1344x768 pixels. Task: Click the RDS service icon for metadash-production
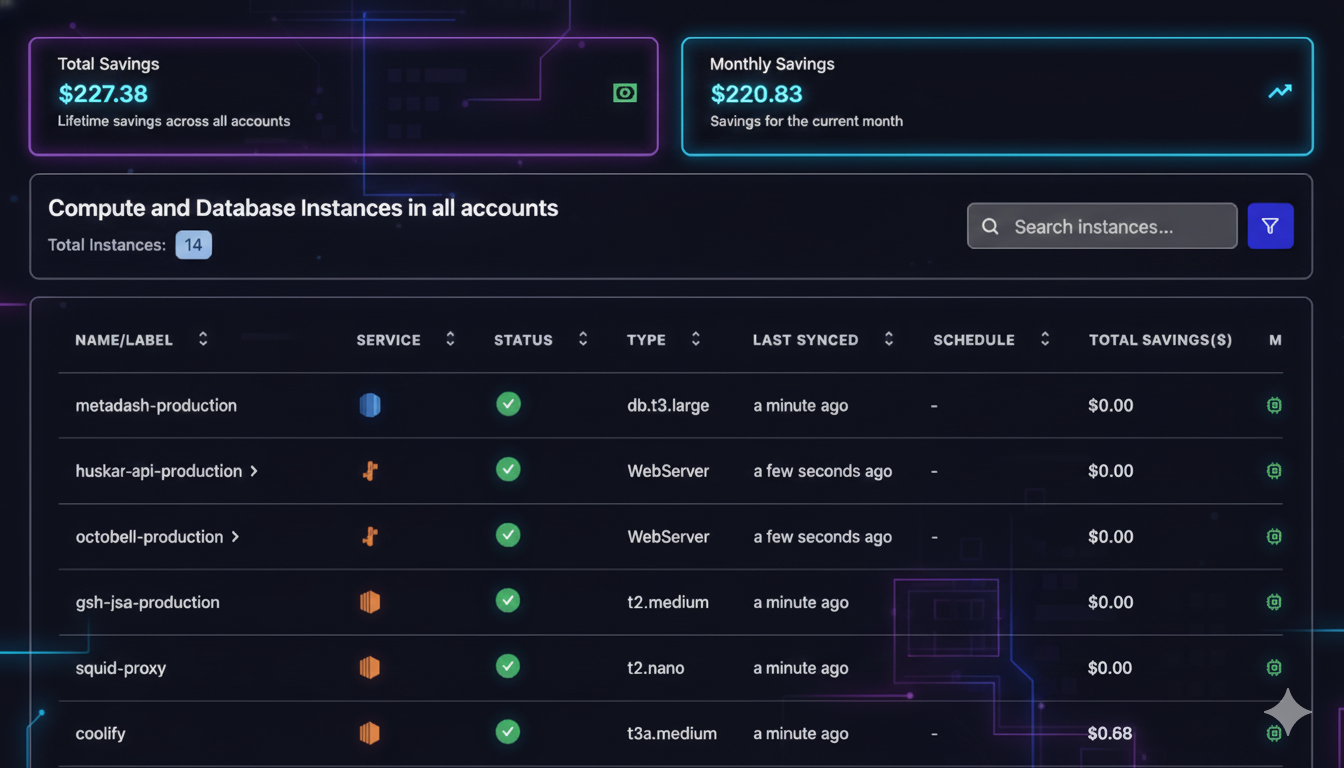point(370,405)
